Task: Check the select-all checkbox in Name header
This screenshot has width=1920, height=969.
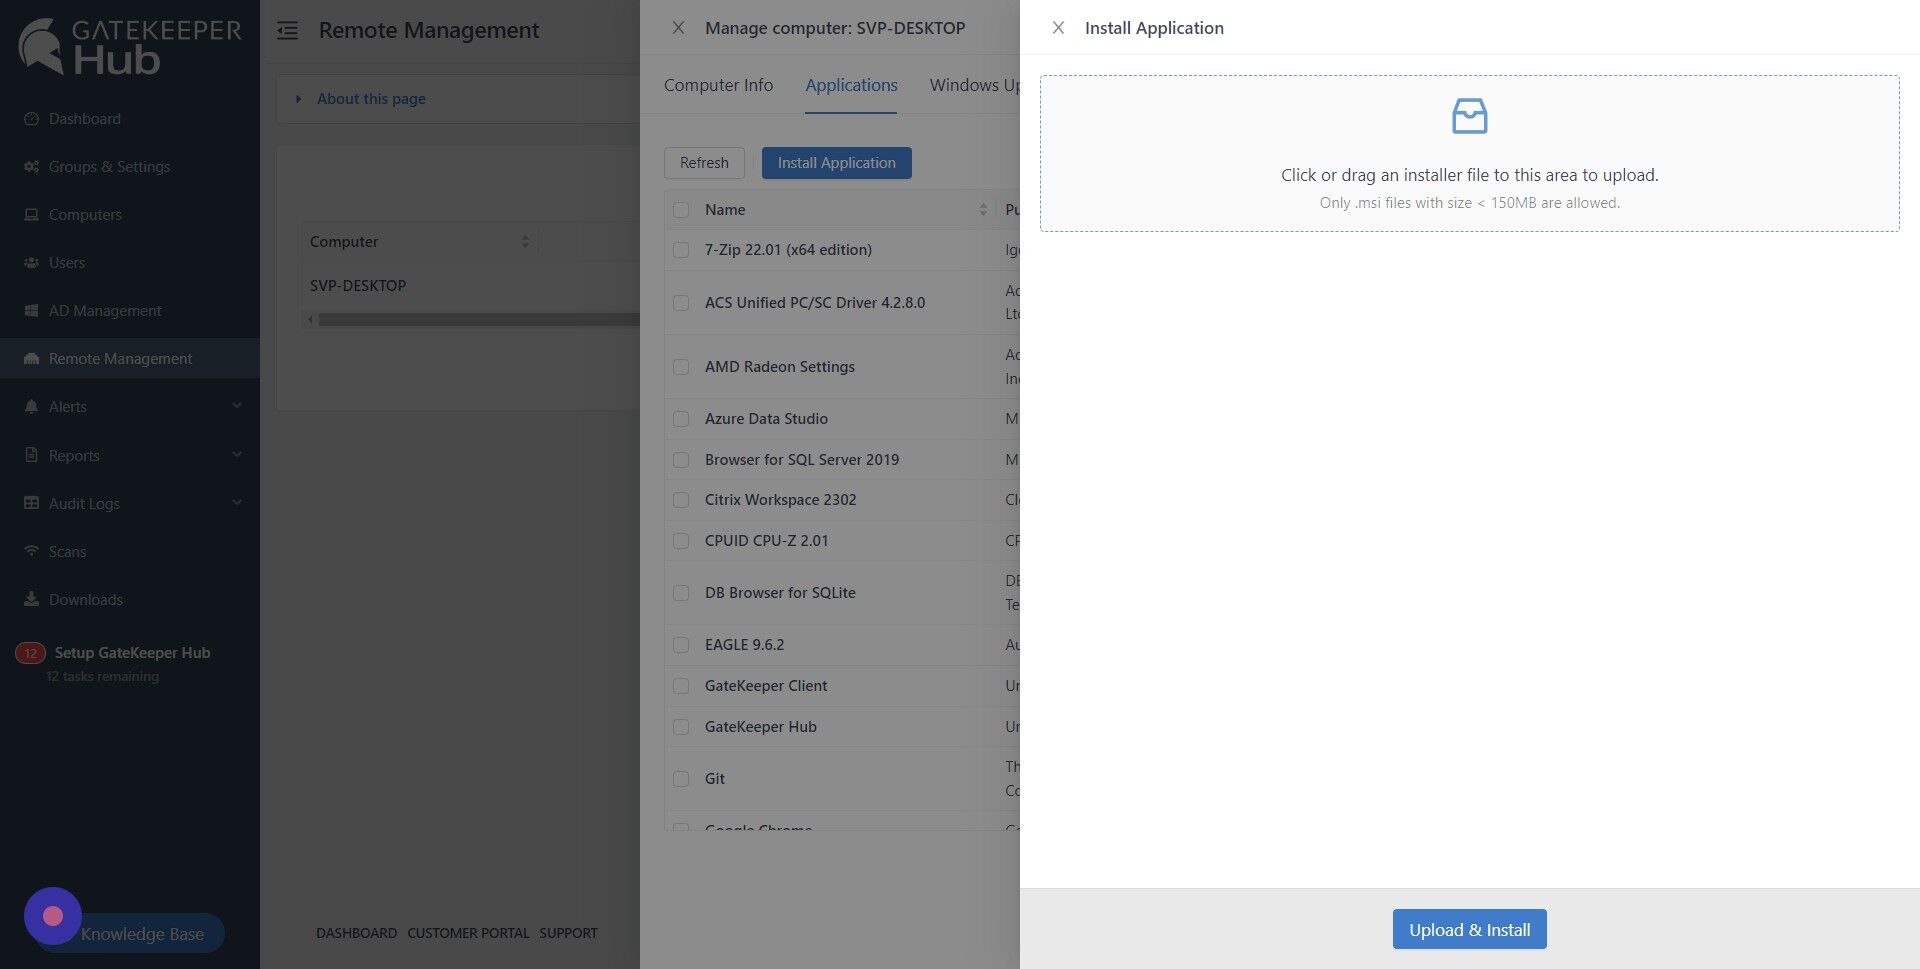Action: pyautogui.click(x=681, y=209)
